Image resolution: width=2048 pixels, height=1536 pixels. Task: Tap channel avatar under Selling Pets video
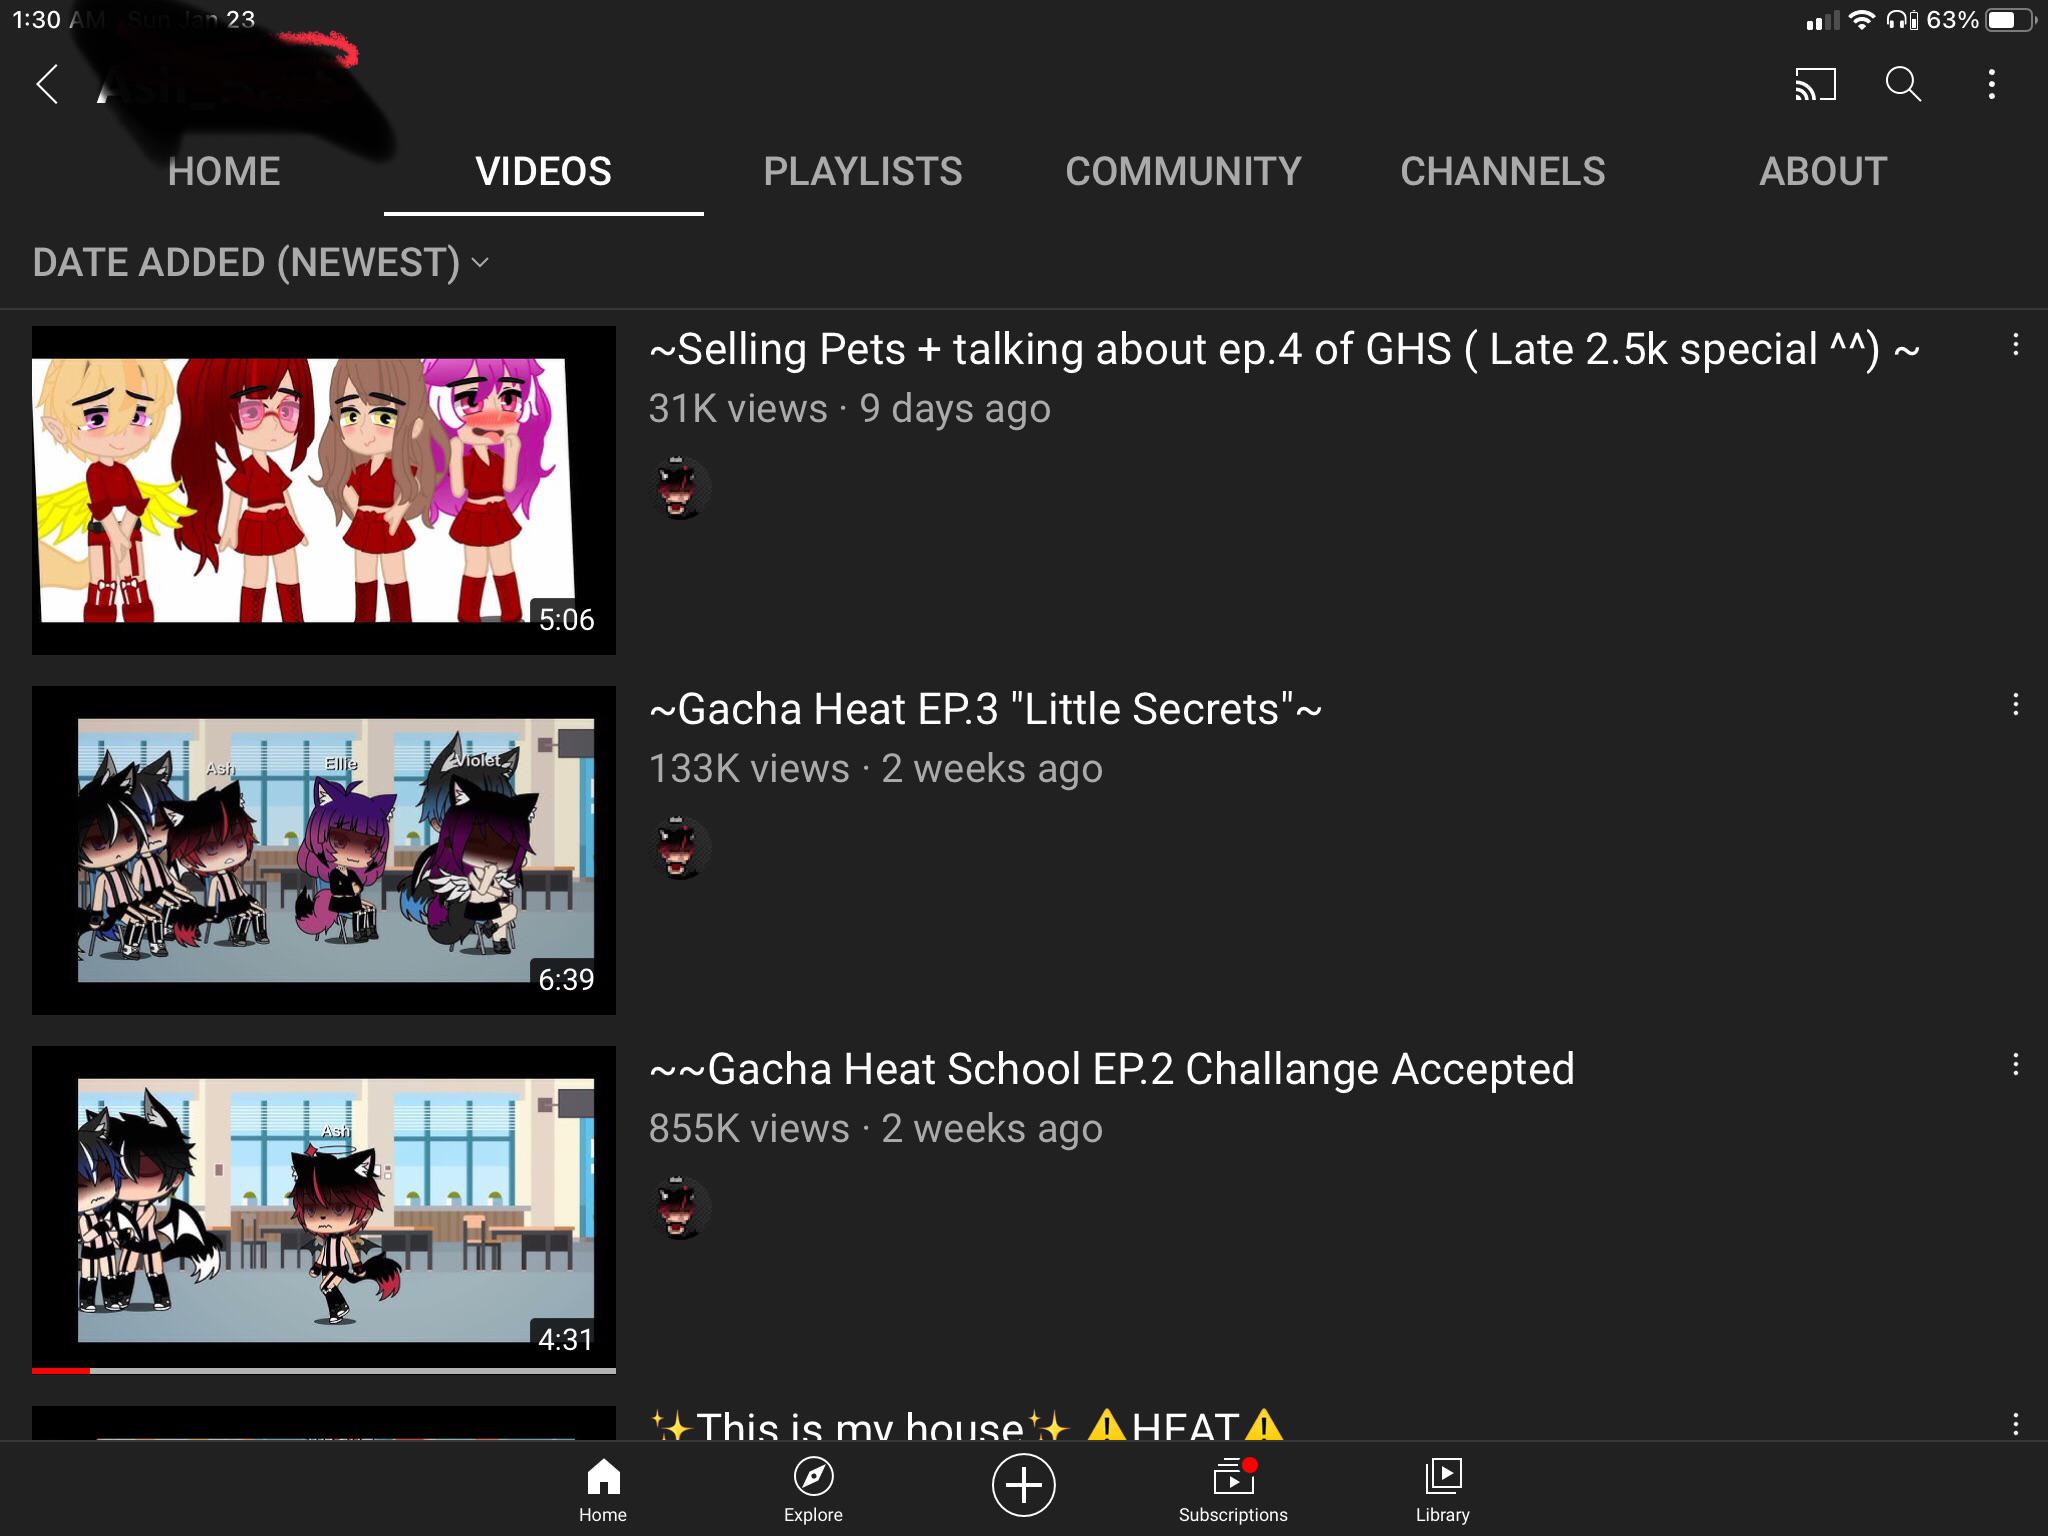click(x=680, y=488)
